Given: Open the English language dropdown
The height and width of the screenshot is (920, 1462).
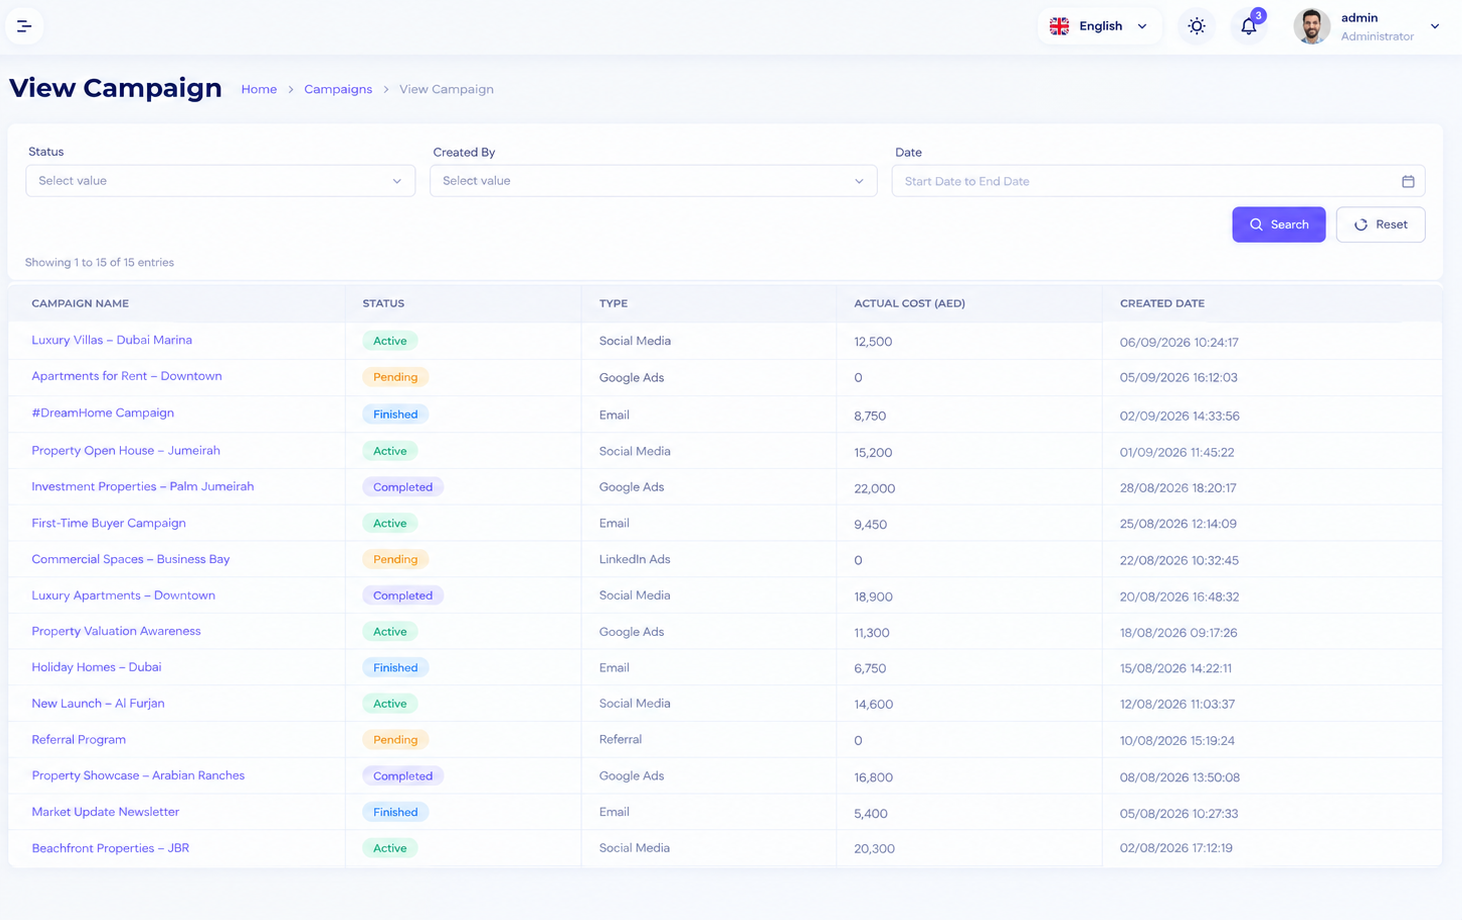Looking at the screenshot, I should (x=1099, y=26).
